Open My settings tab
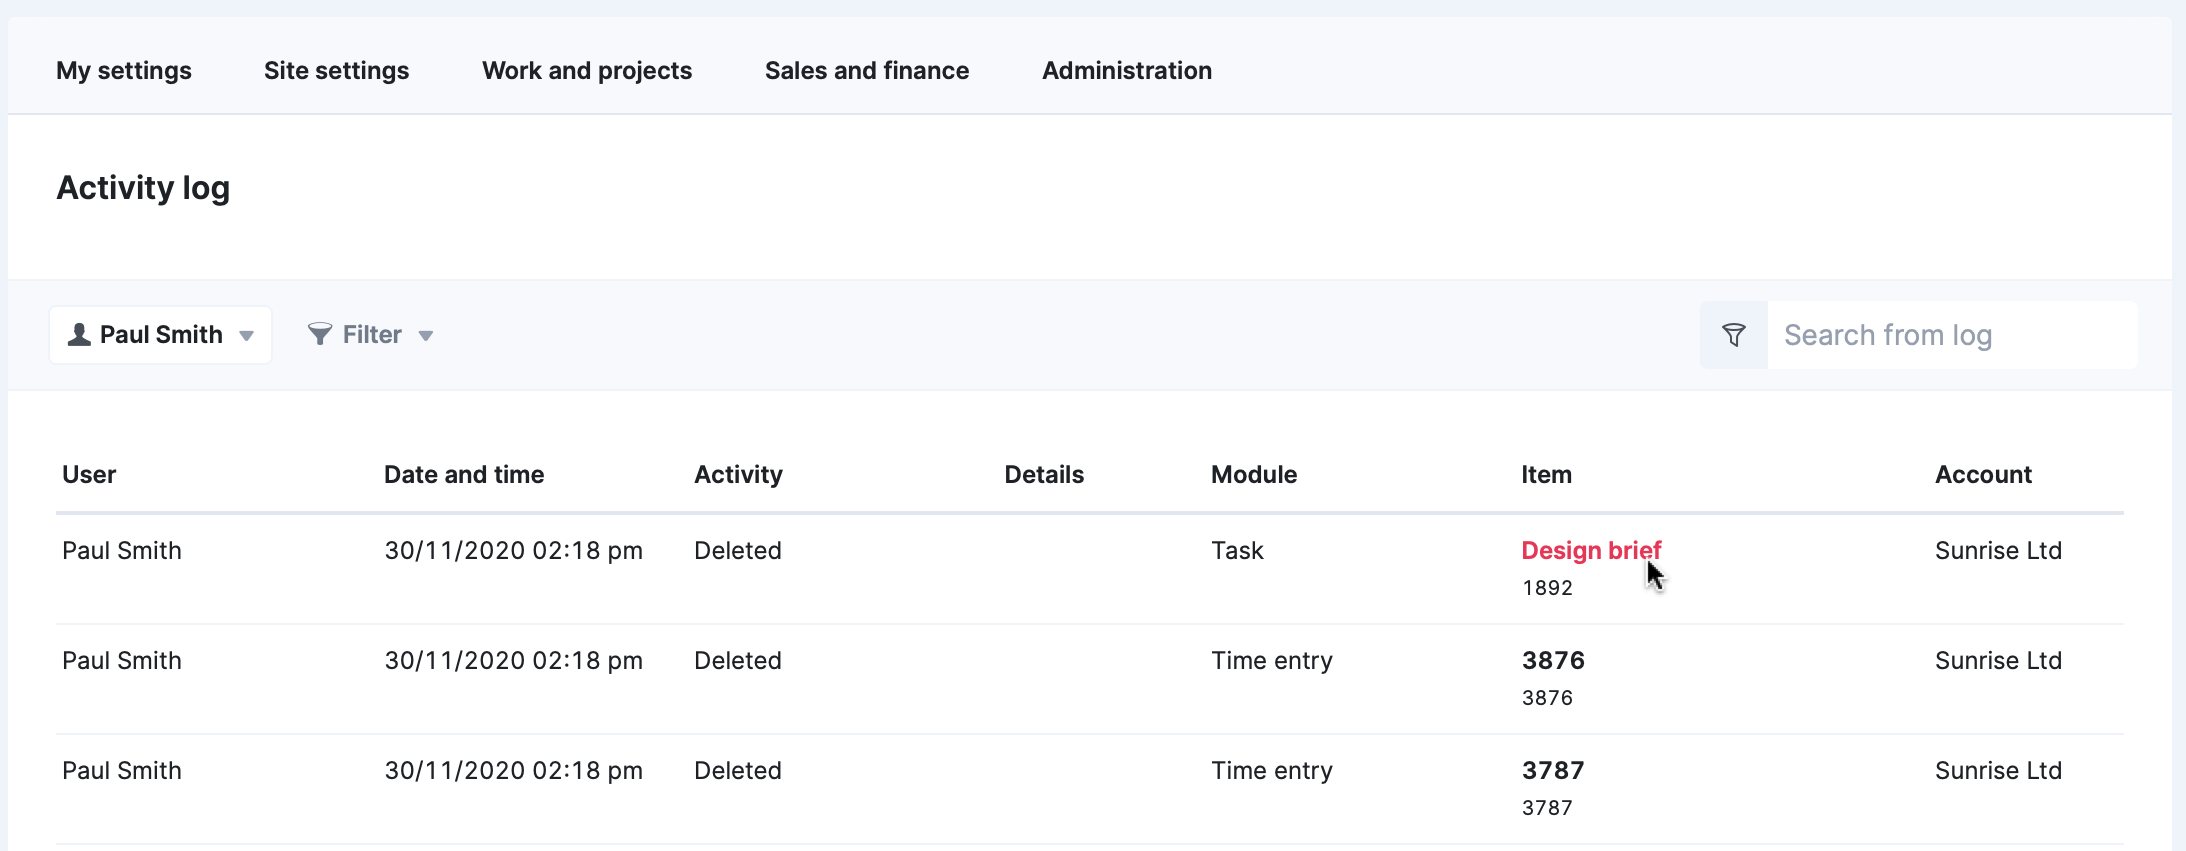Image resolution: width=2186 pixels, height=851 pixels. (124, 70)
